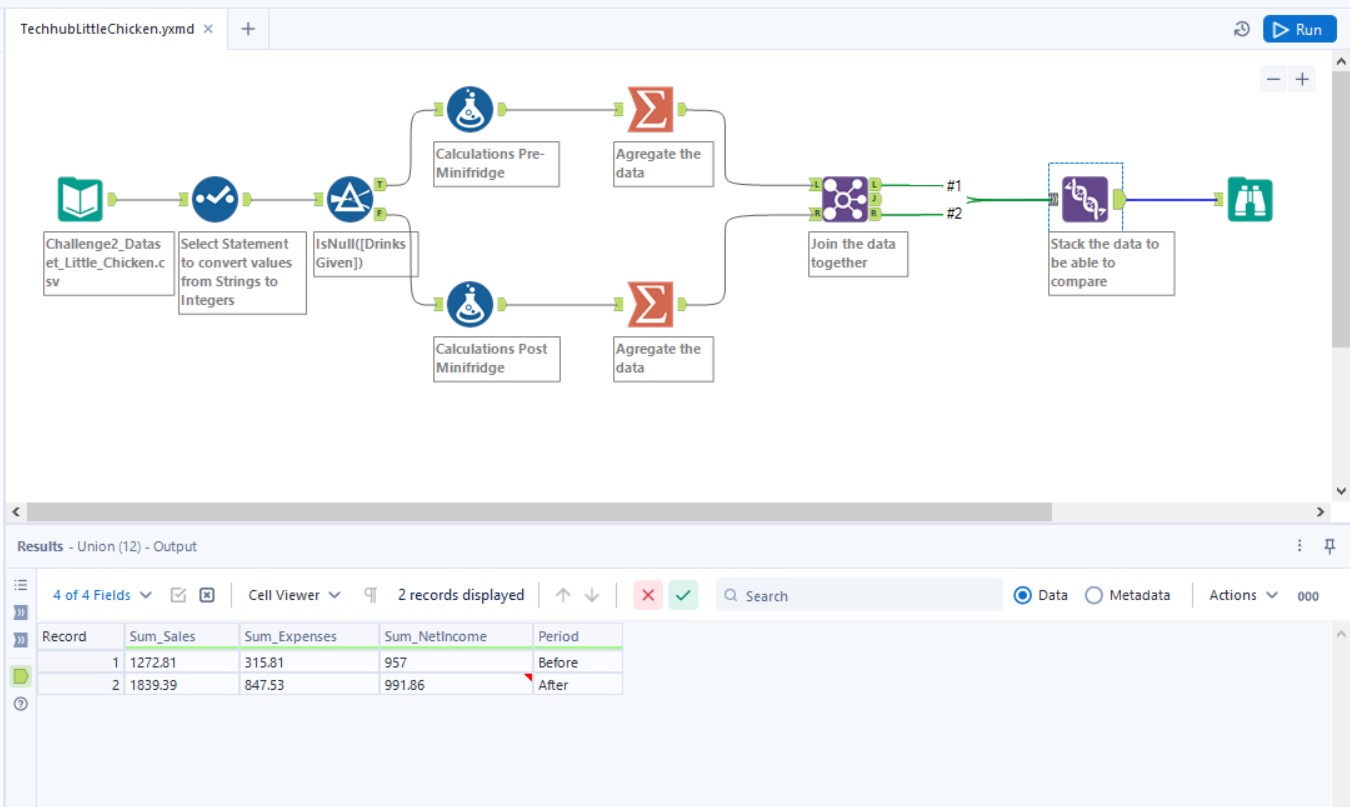Open the Cell Viewer dropdown
Viewport: 1350px width, 807px height.
pos(291,594)
